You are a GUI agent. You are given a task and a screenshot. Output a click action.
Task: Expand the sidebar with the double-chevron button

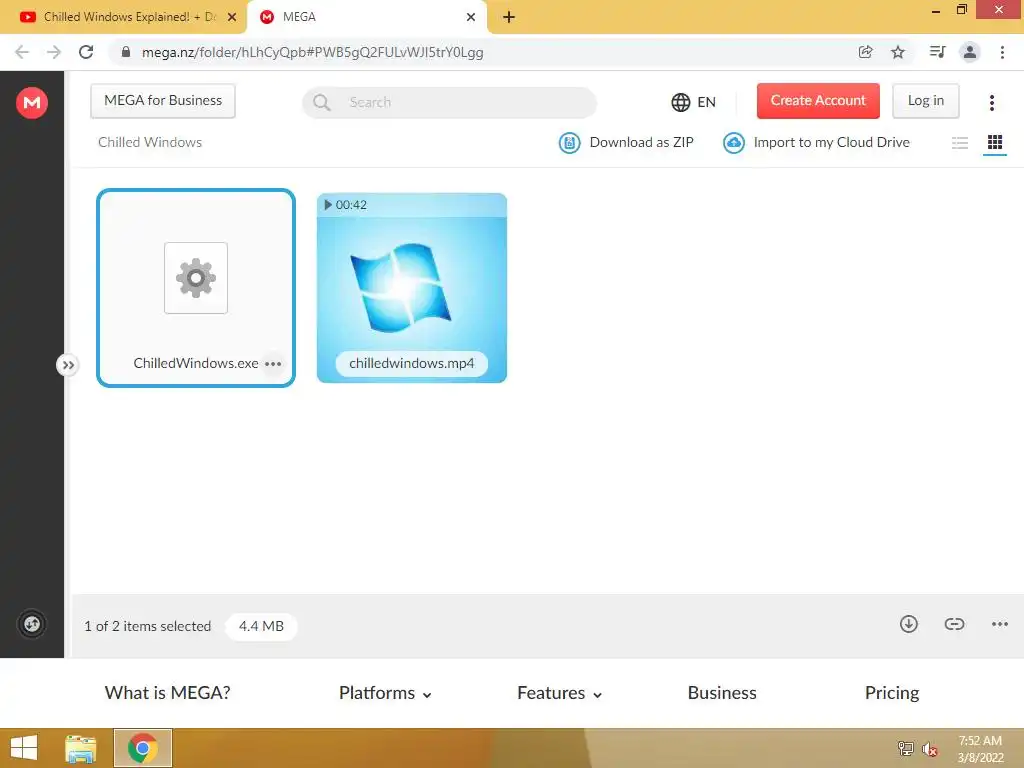coord(67,365)
